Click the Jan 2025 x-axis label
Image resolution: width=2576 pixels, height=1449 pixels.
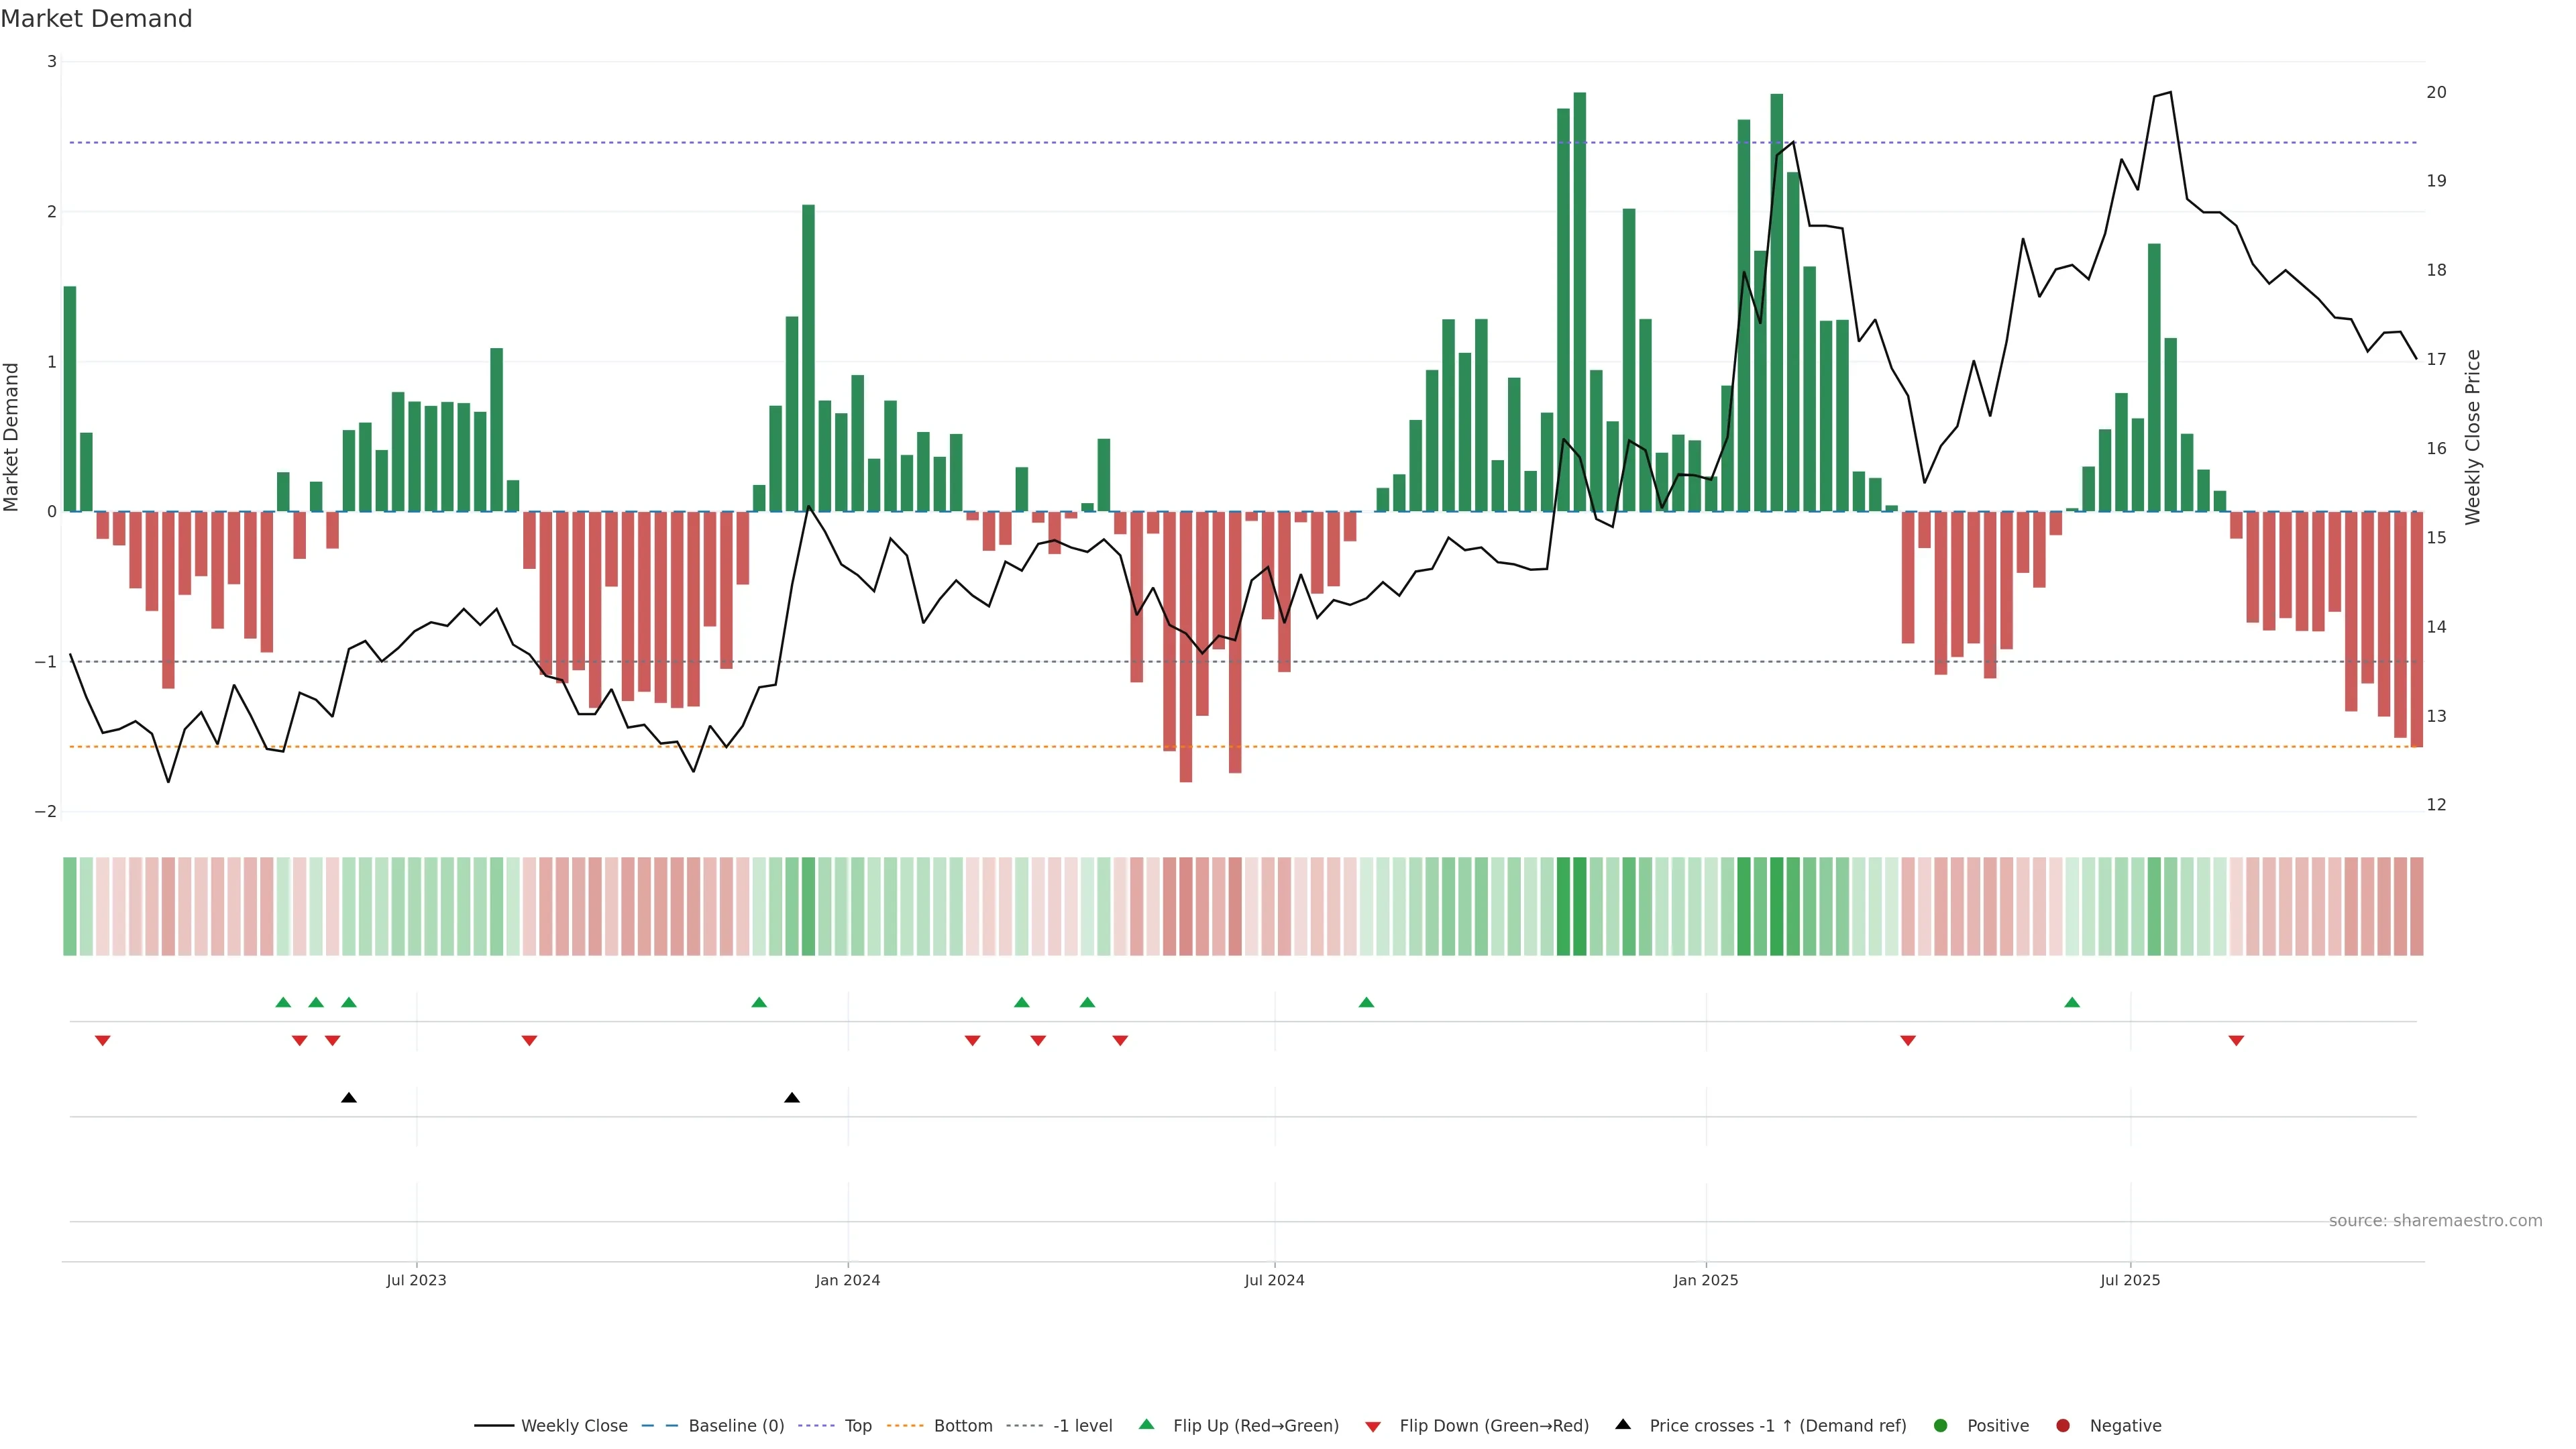pyautogui.click(x=1706, y=1280)
